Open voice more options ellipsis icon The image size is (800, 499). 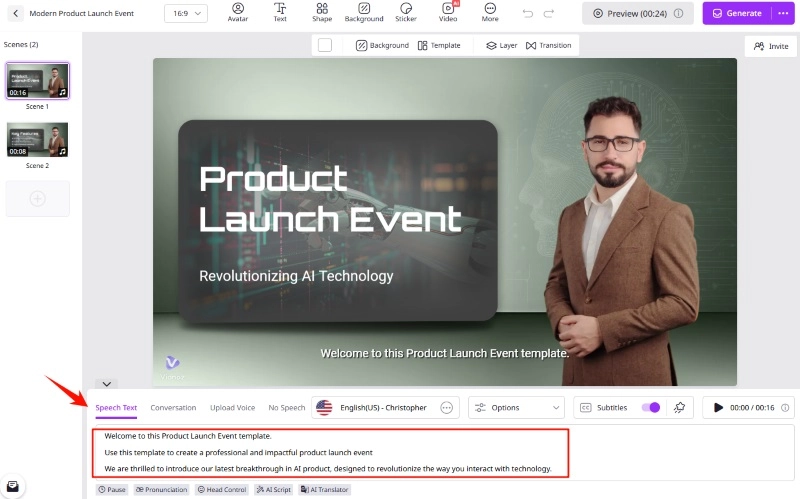(x=447, y=408)
